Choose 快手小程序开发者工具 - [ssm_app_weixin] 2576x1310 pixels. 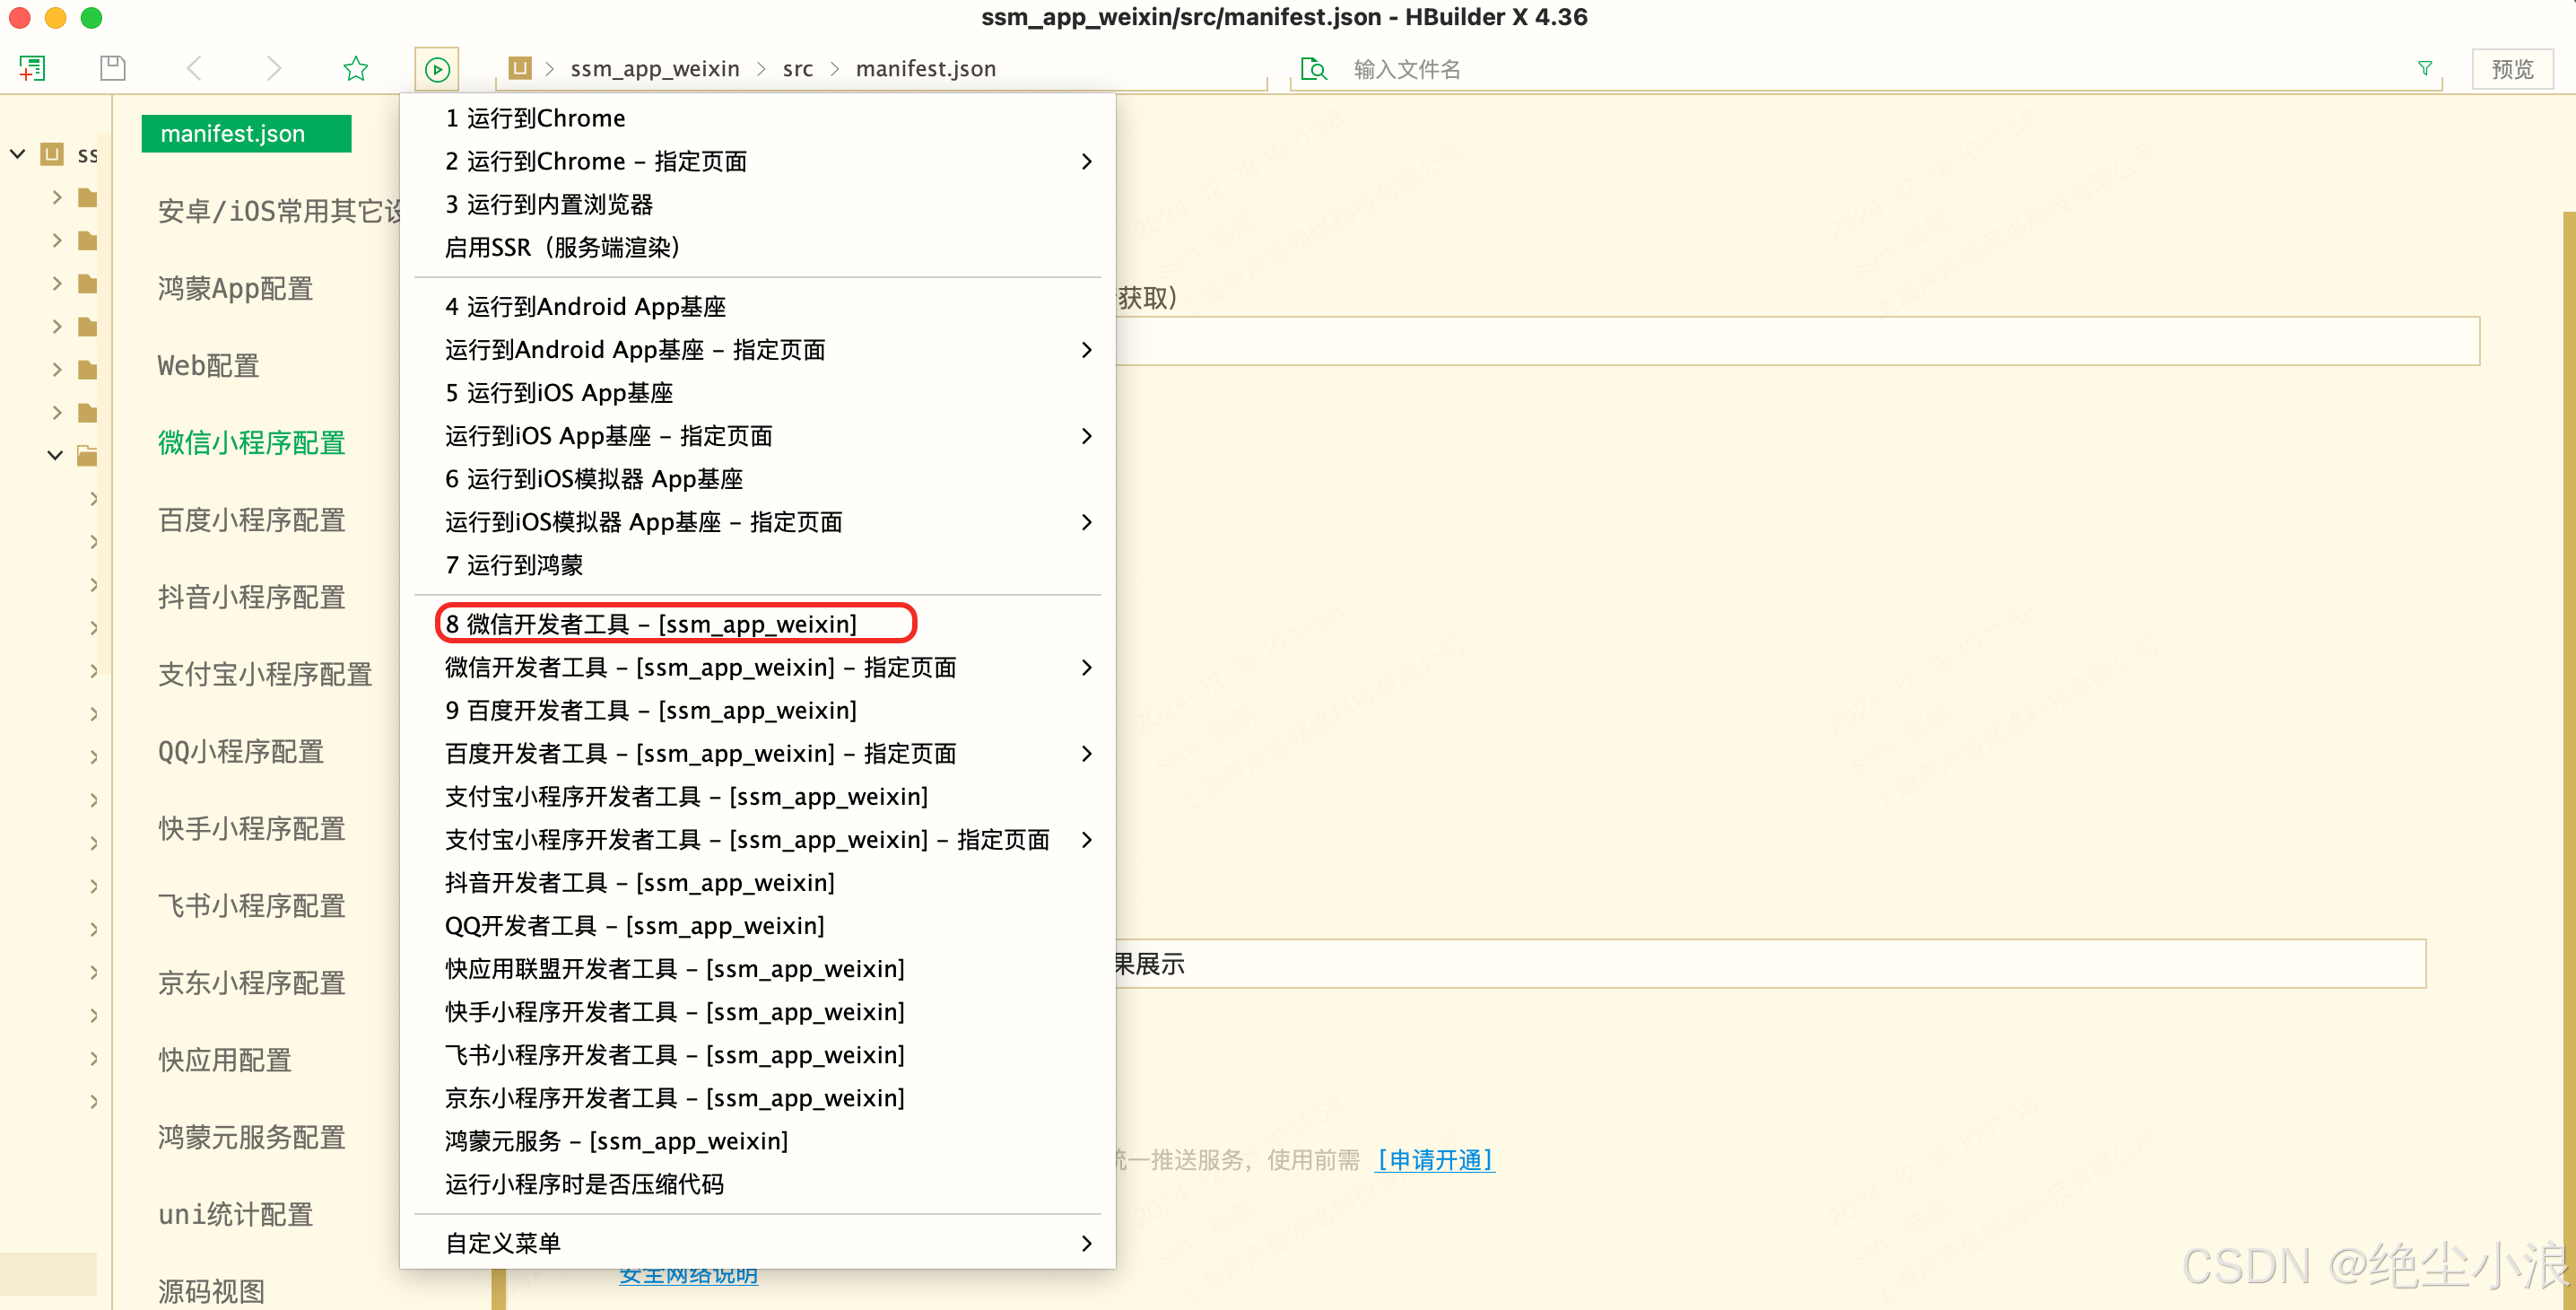pyautogui.click(x=758, y=1011)
